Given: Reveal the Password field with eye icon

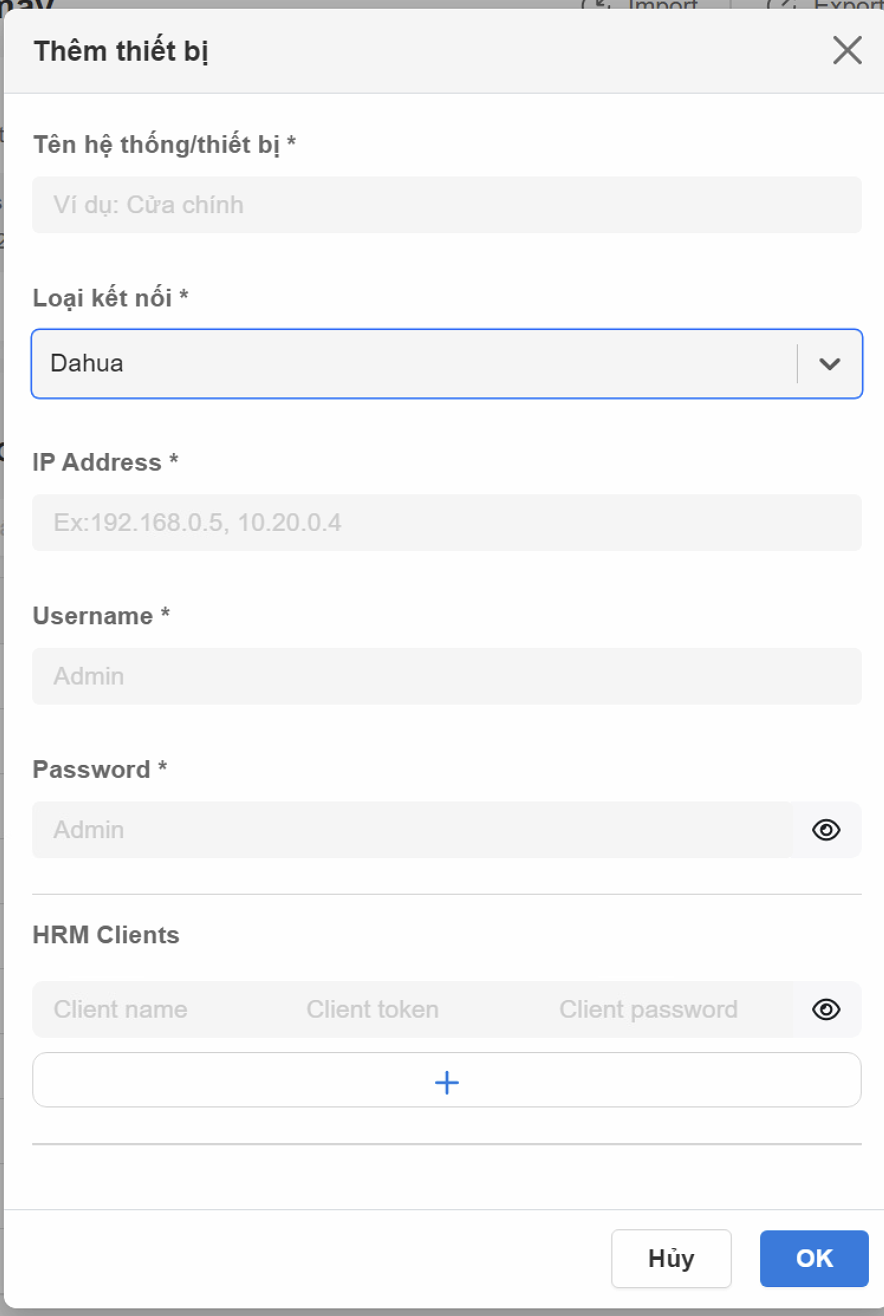Looking at the screenshot, I should click(826, 830).
